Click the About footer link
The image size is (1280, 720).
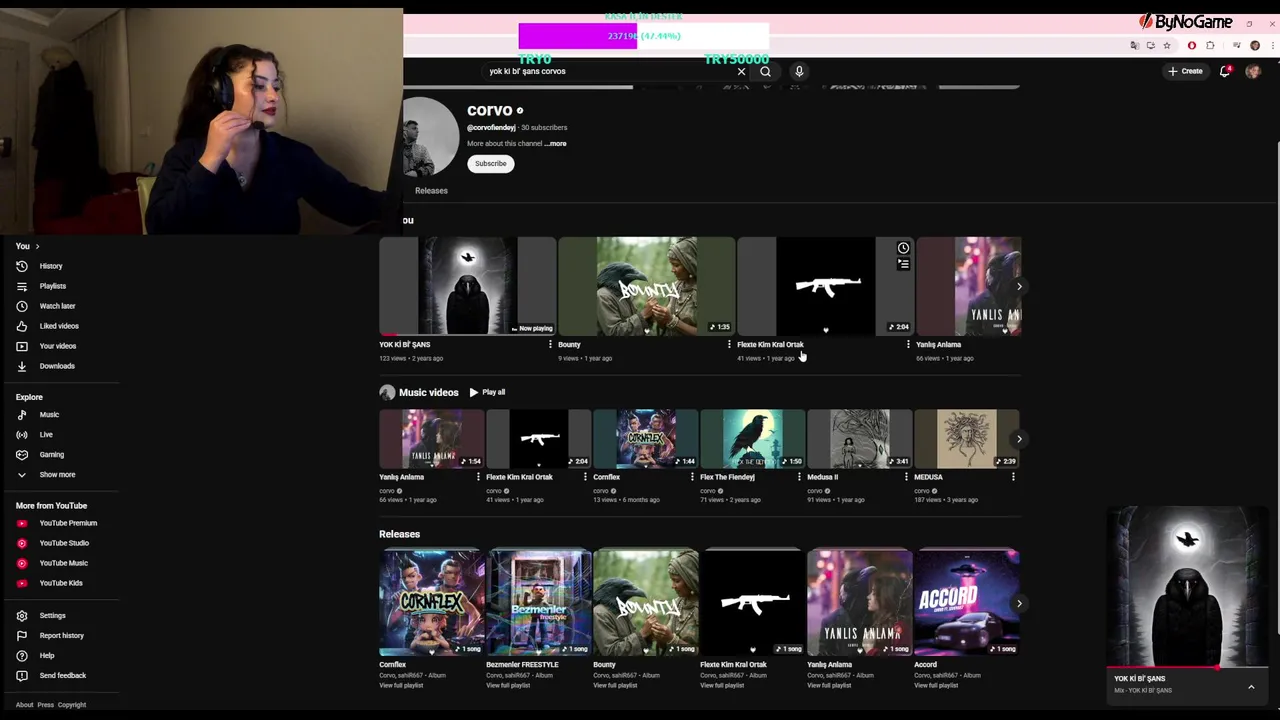(24, 705)
